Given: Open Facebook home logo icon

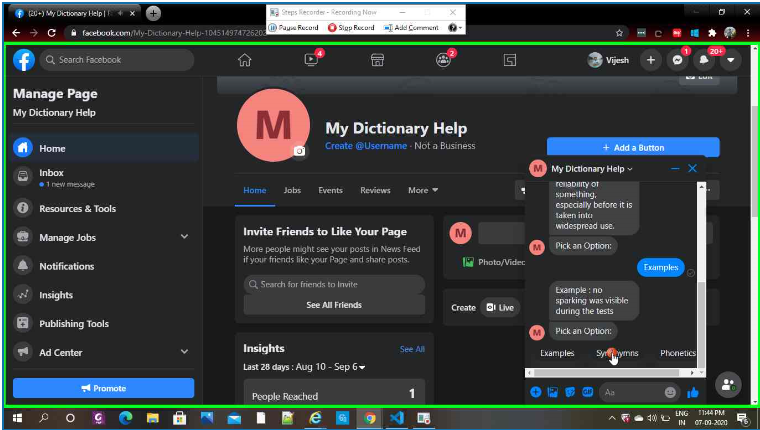Looking at the screenshot, I should (24, 60).
